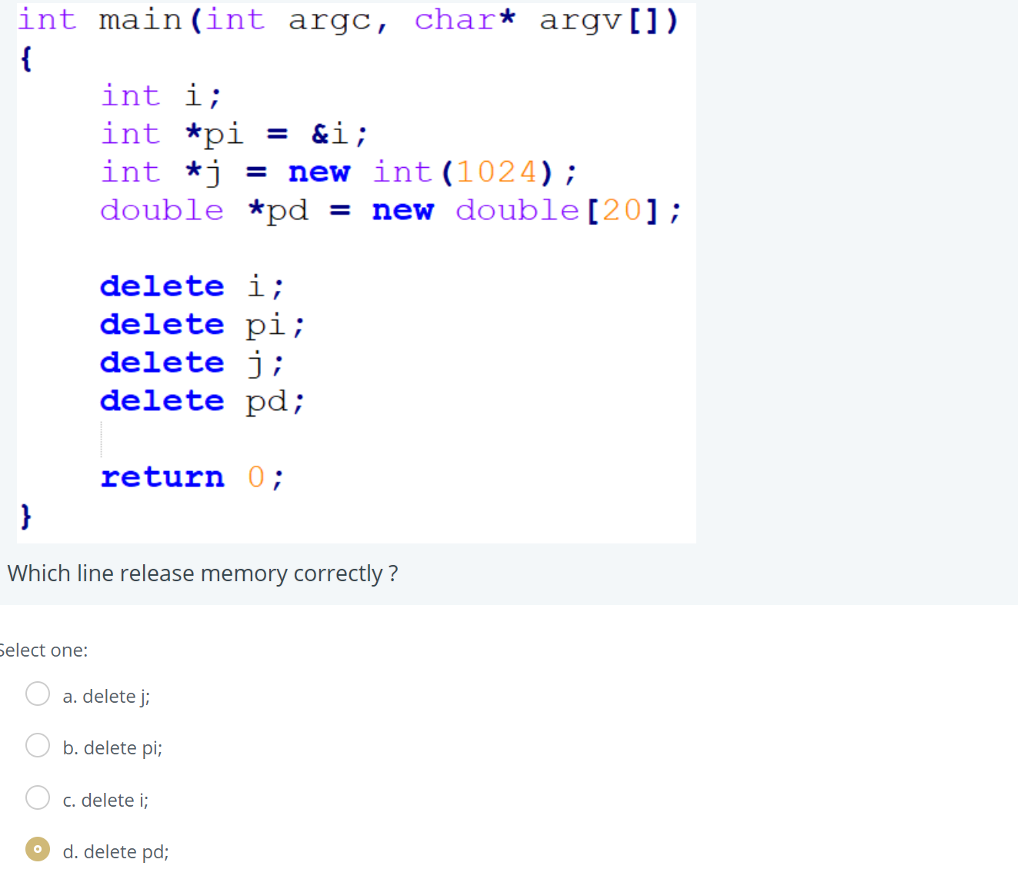This screenshot has width=1024, height=896.
Task: Click the code line 'delete i;'
Action: (193, 287)
